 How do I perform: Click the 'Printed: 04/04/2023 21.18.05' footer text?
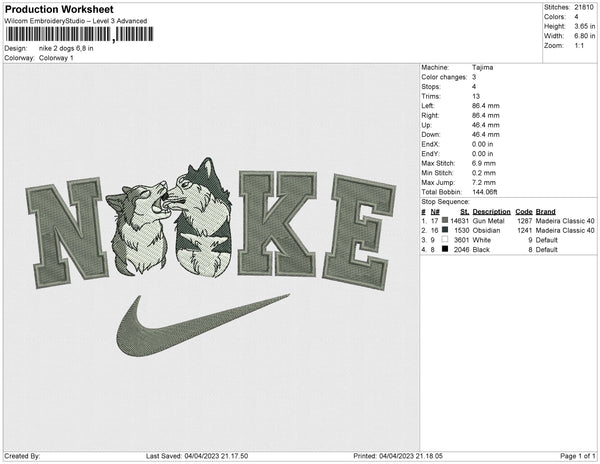coord(398,456)
